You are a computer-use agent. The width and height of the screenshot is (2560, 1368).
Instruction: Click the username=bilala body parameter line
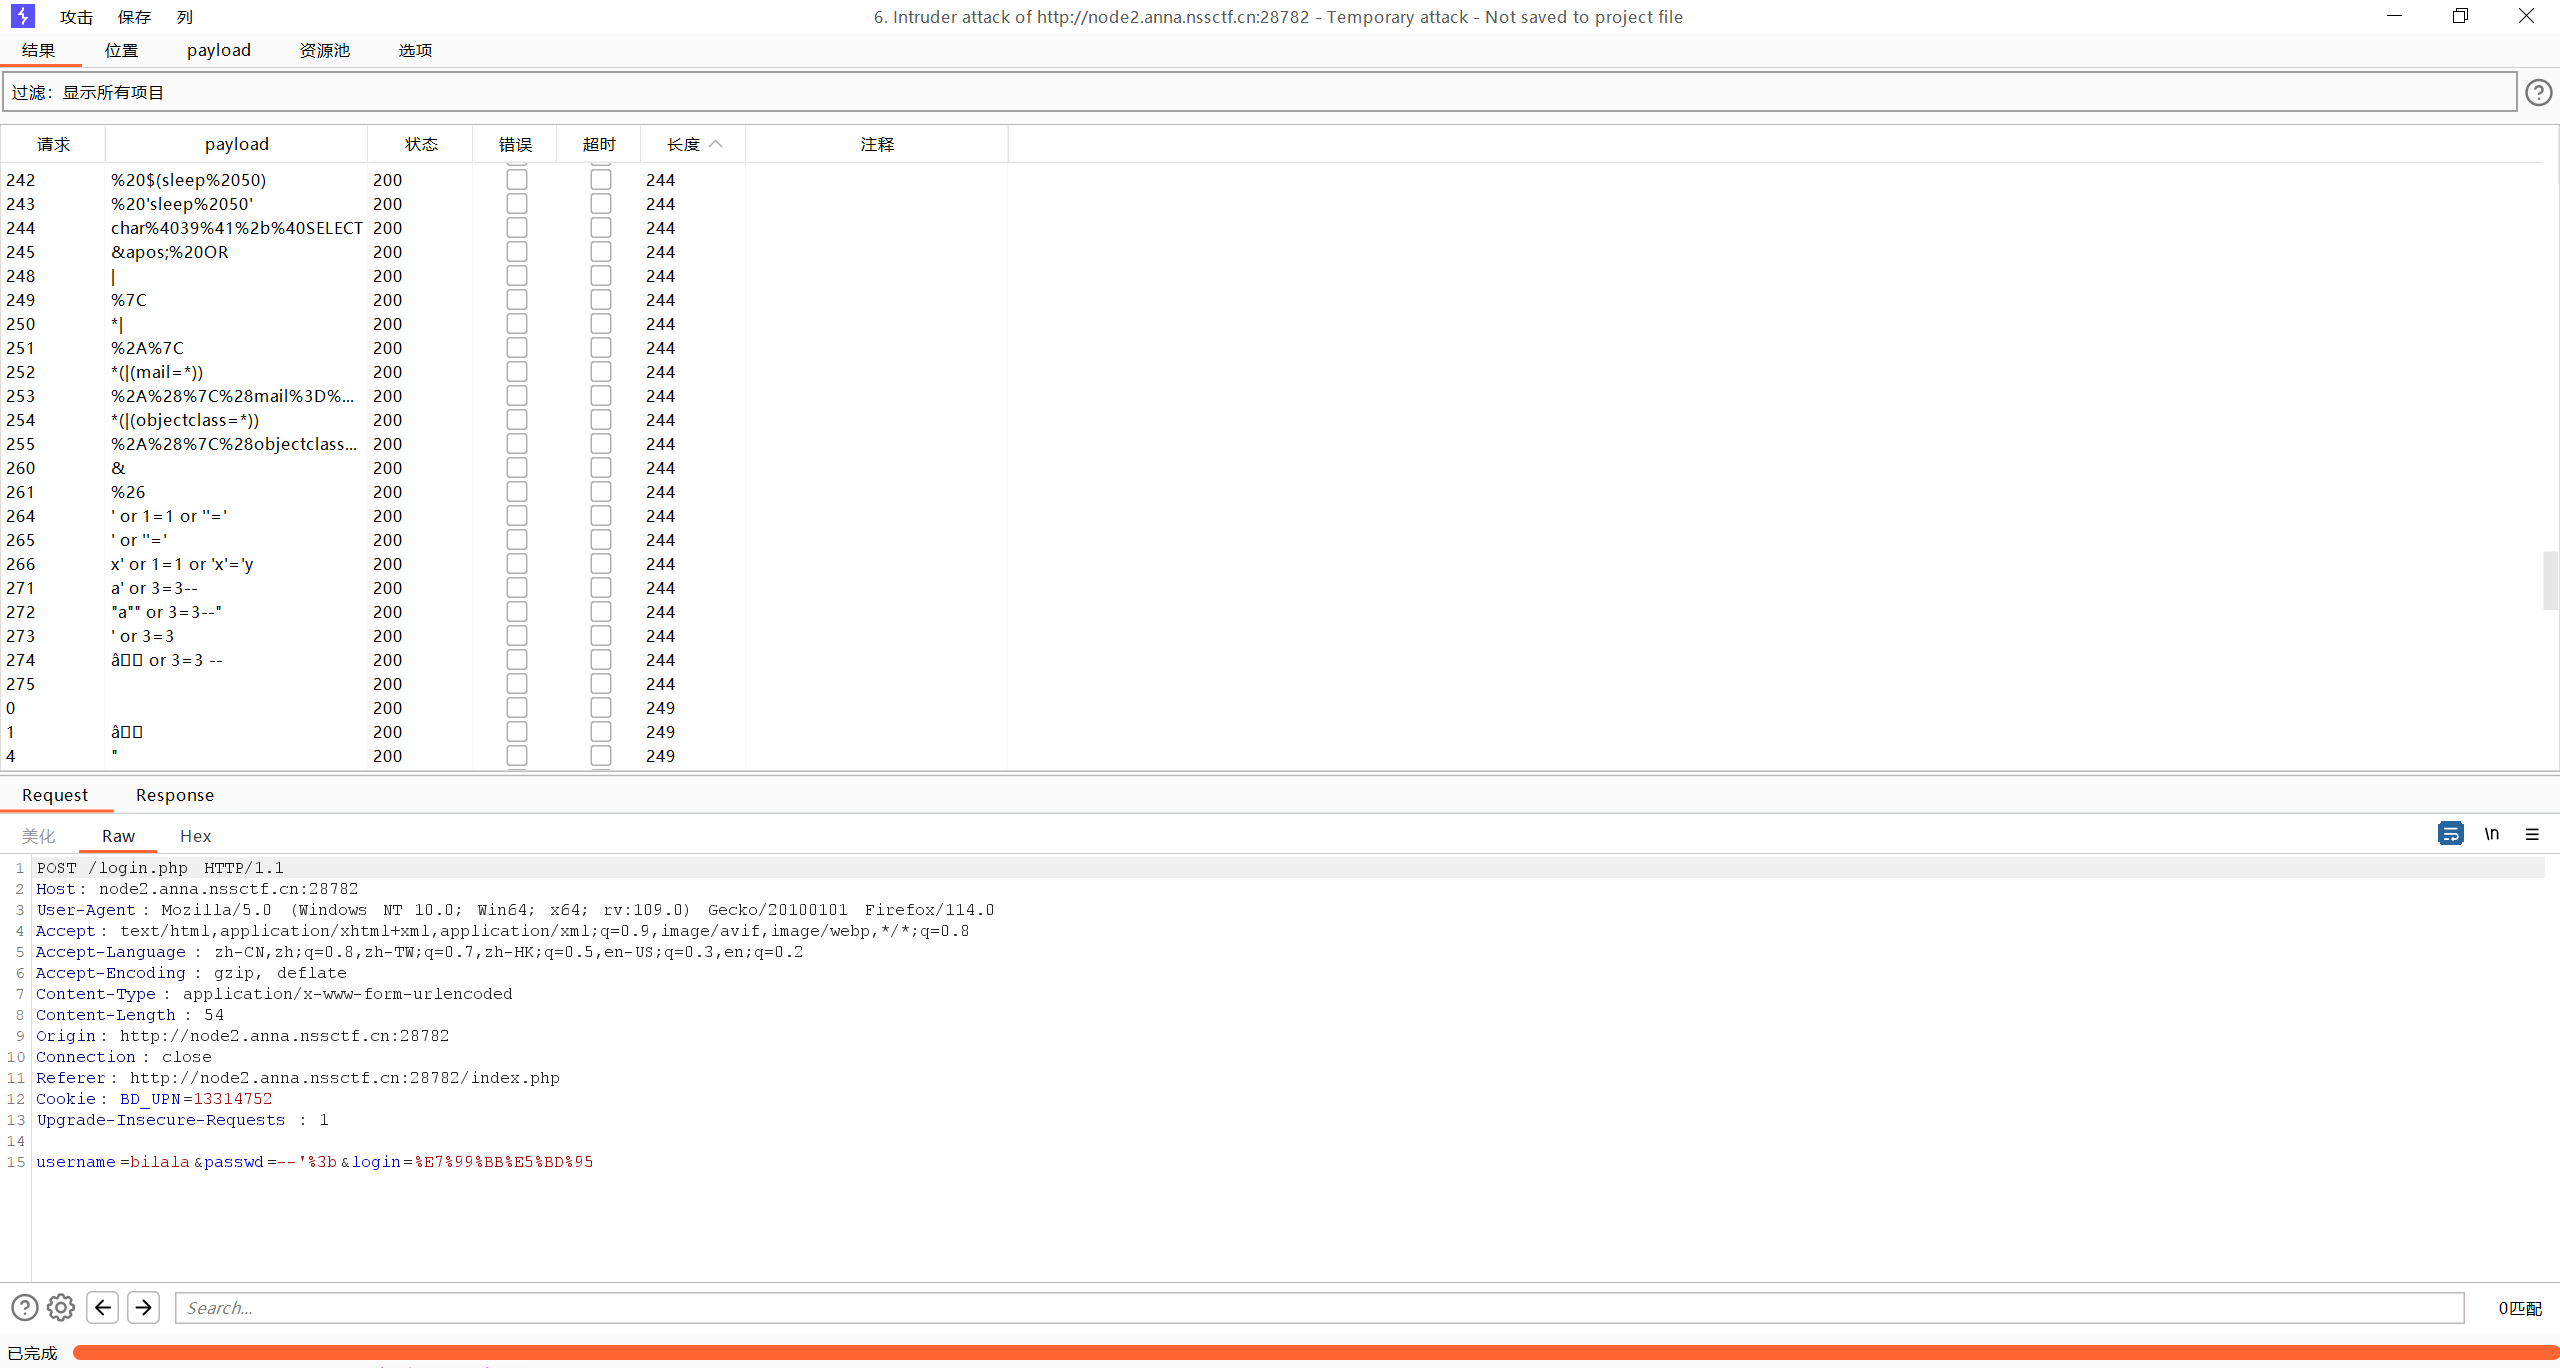(314, 1162)
